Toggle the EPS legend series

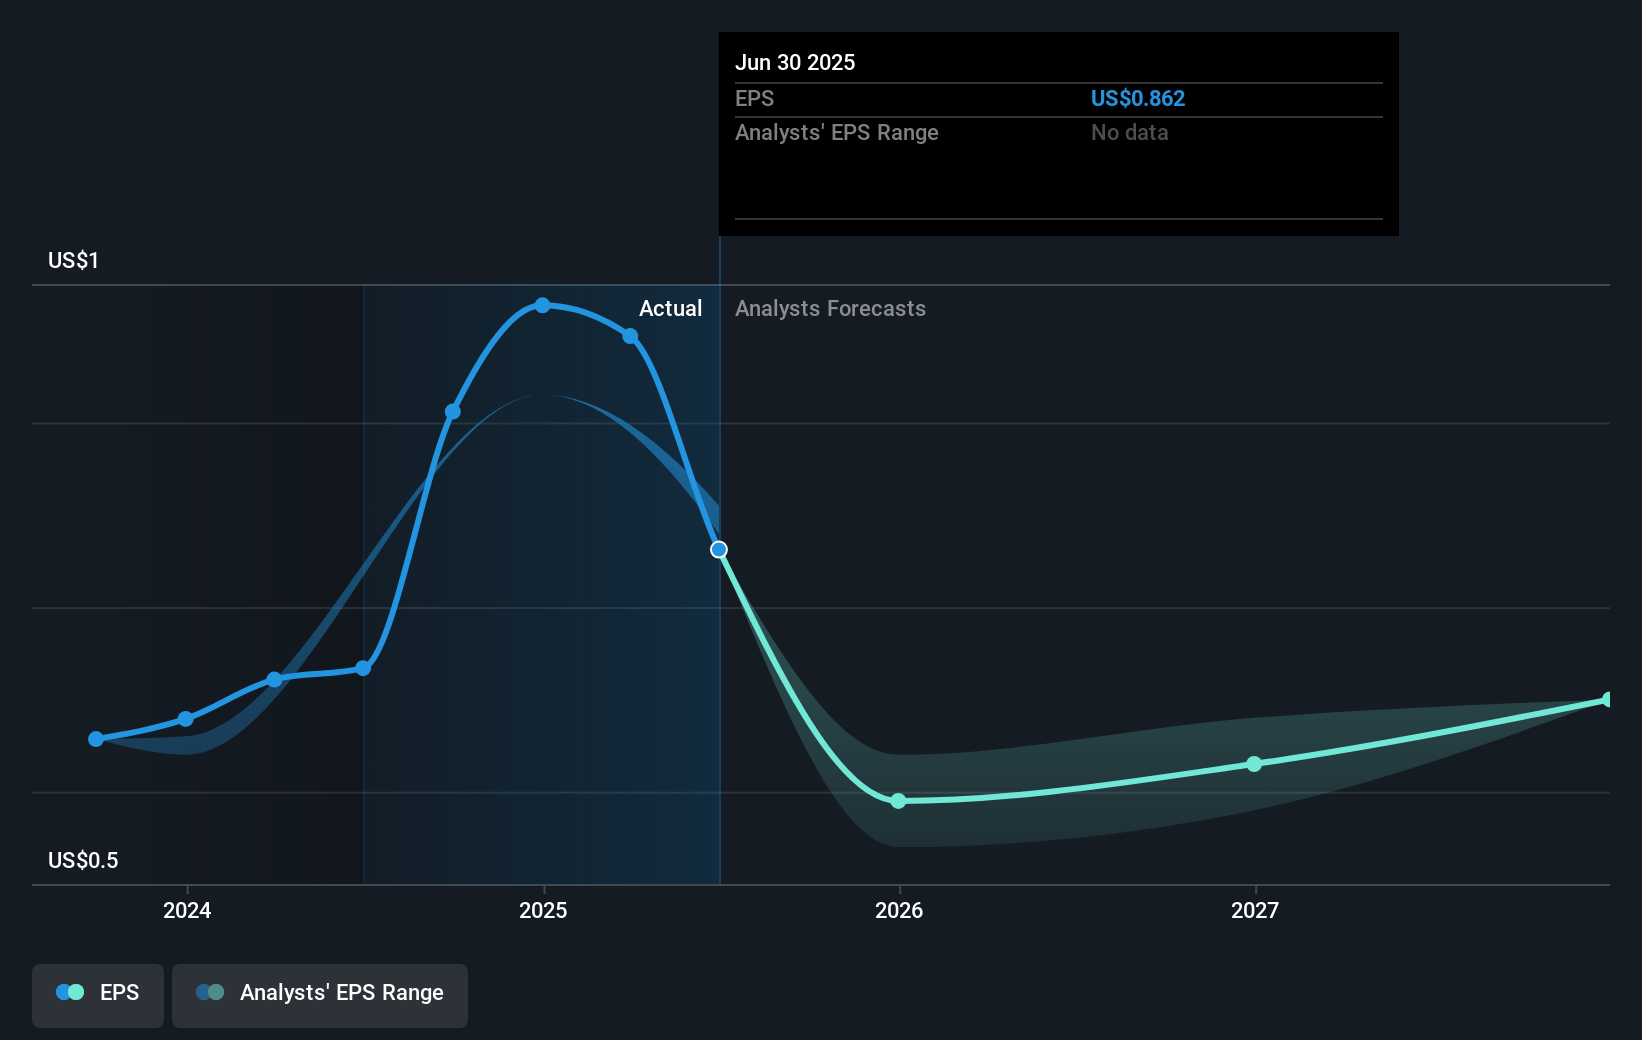point(98,995)
